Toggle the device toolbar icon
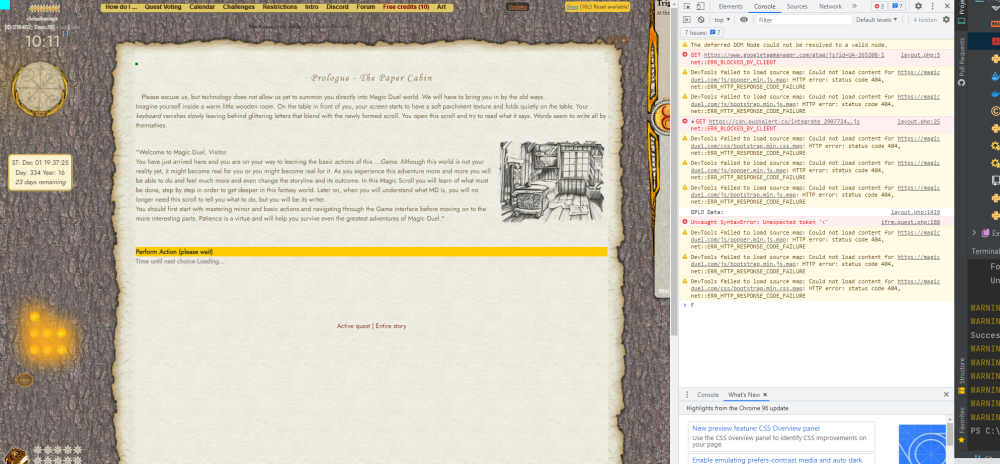 point(701,6)
